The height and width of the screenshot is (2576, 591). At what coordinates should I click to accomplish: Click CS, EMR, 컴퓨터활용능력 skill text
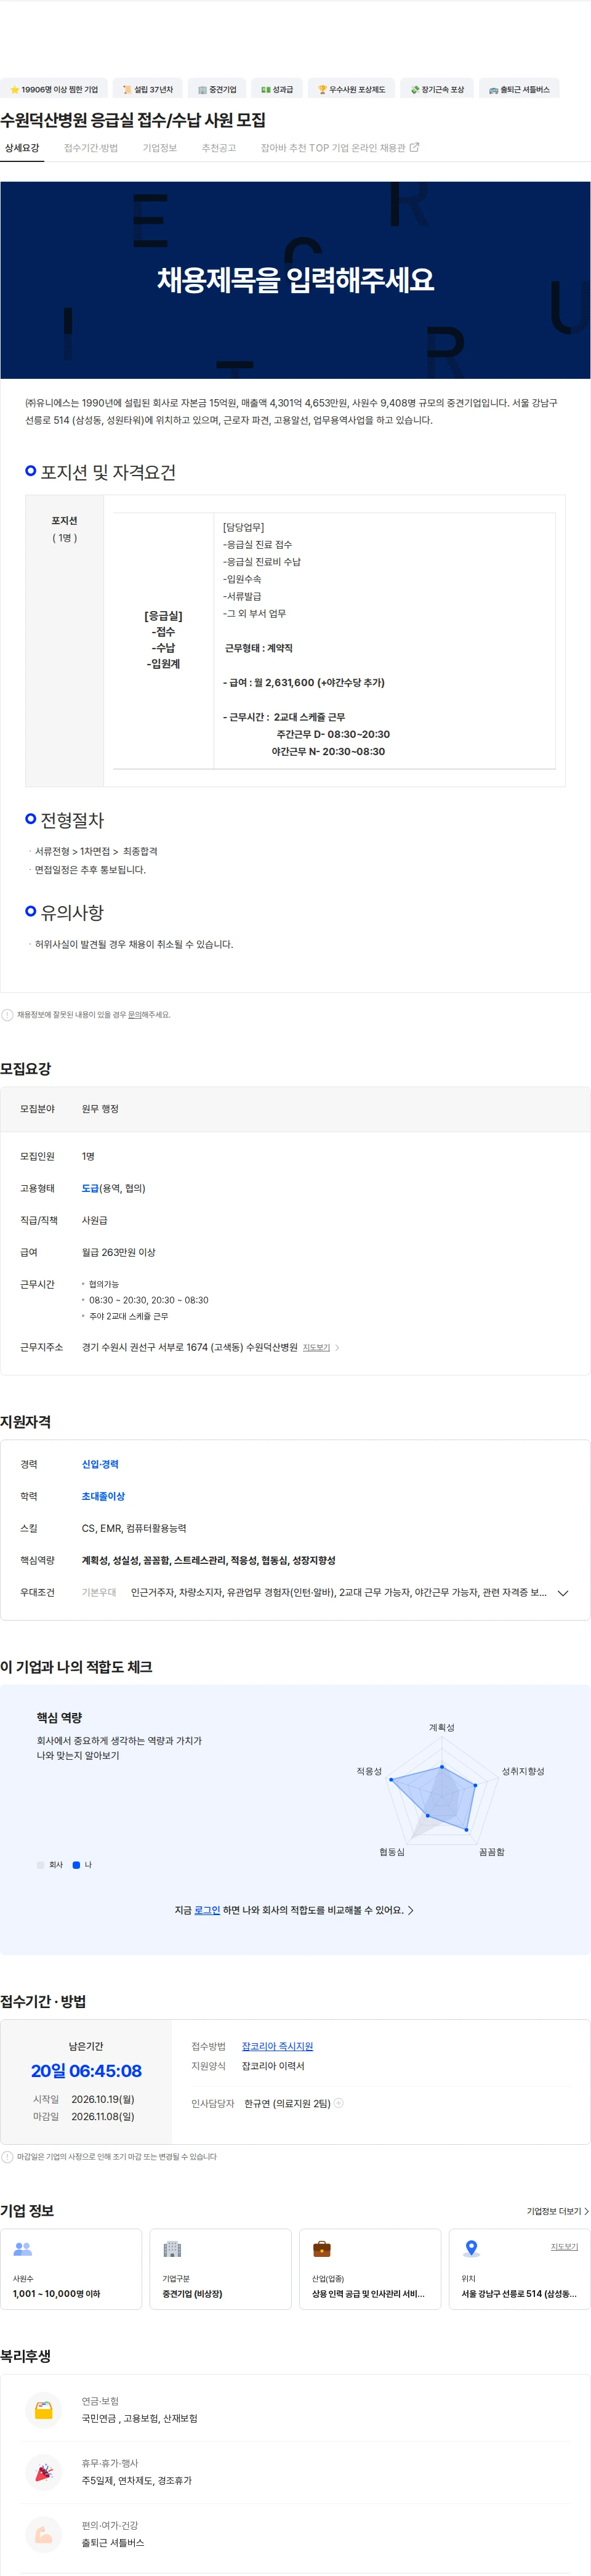(x=134, y=1528)
